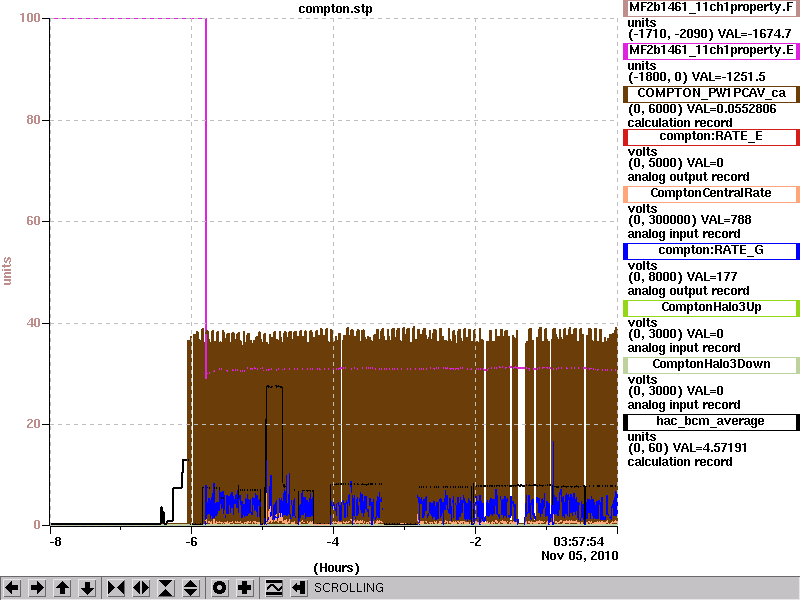800x600 pixels.
Task: Click the -4 tick label on time axis
Action: [x=333, y=542]
